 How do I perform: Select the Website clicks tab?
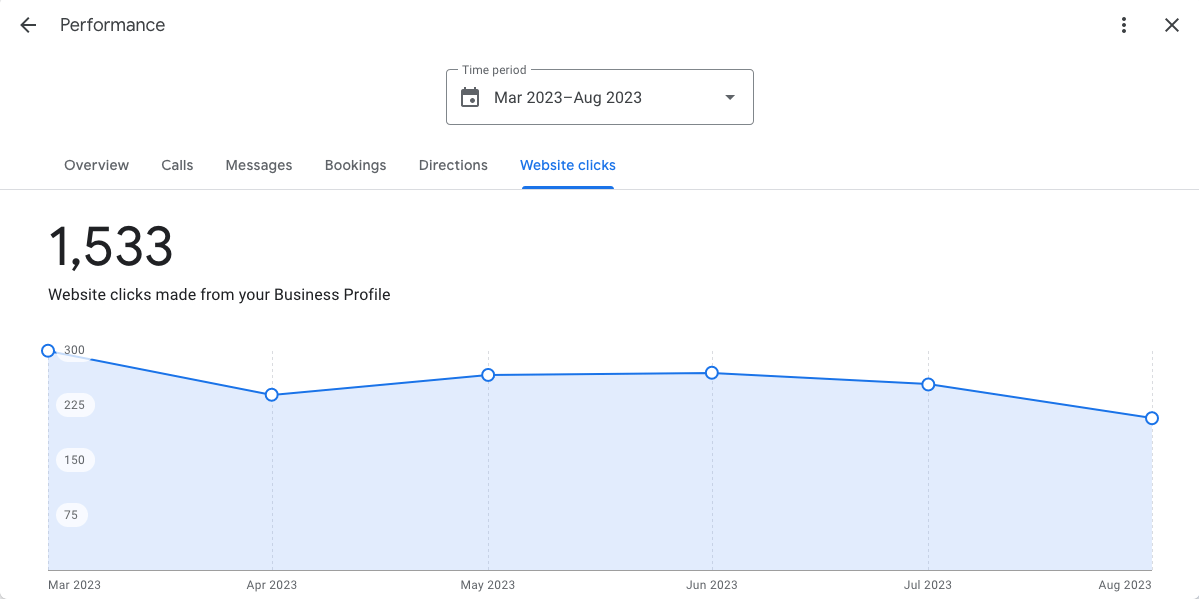pos(567,165)
